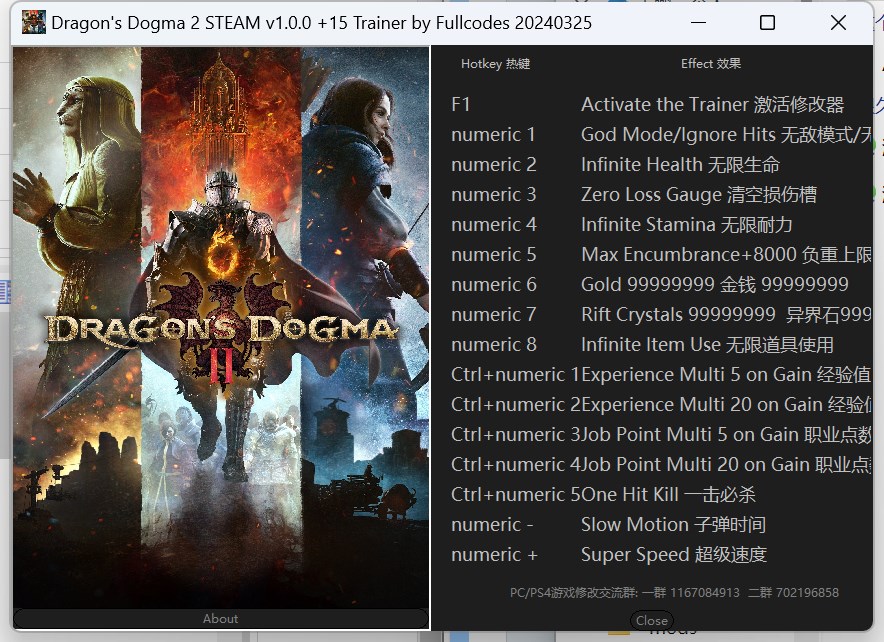Select 'Infinite Stamina 无限耐力' effect
The image size is (884, 642).
(687, 224)
